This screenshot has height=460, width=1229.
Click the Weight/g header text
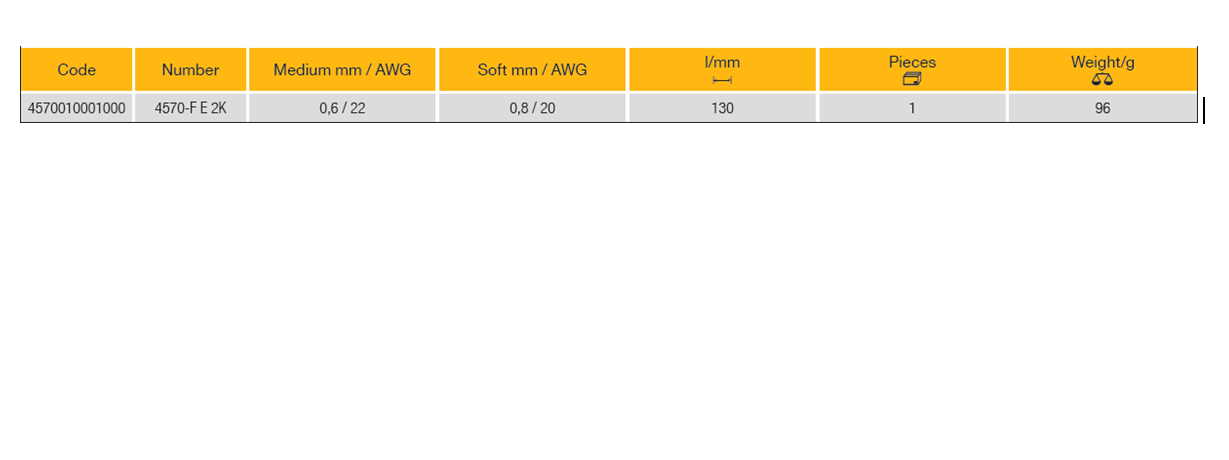[1102, 62]
